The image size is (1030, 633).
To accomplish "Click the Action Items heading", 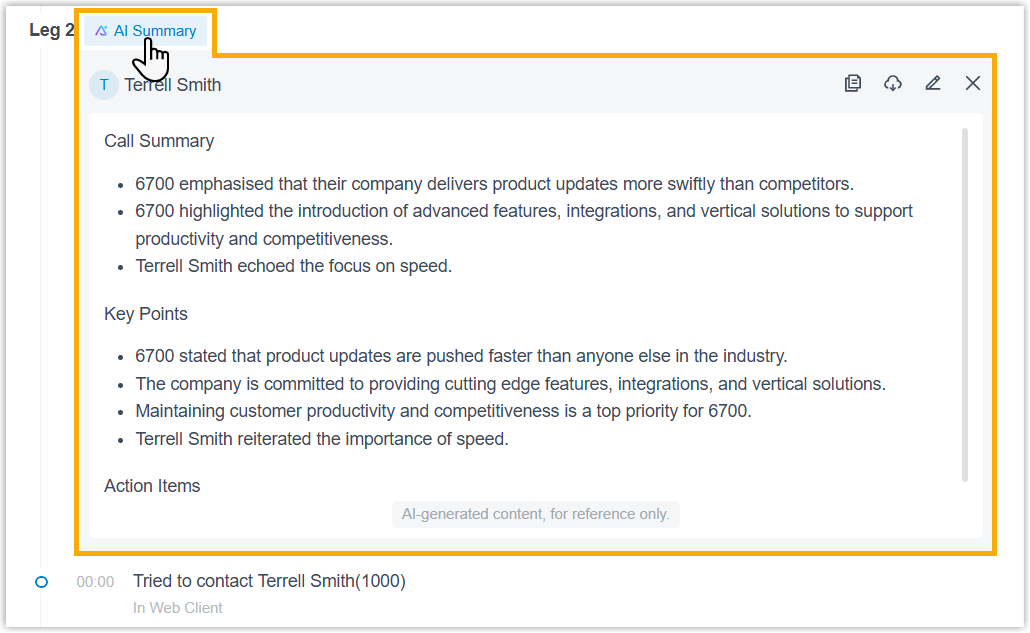I will tap(152, 486).
